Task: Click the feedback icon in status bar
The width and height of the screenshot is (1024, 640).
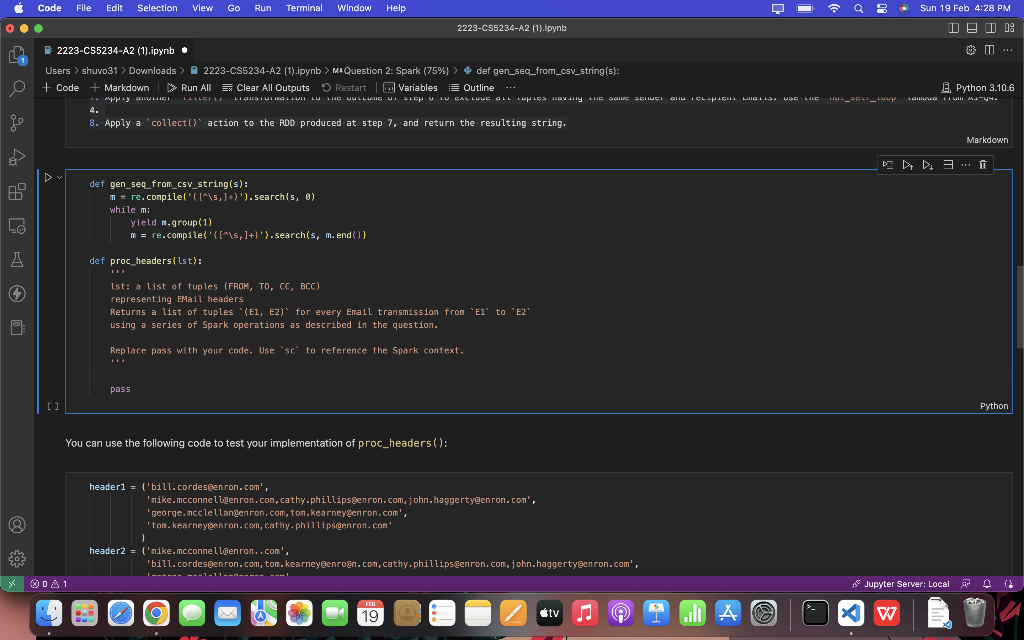Action: click(x=965, y=584)
